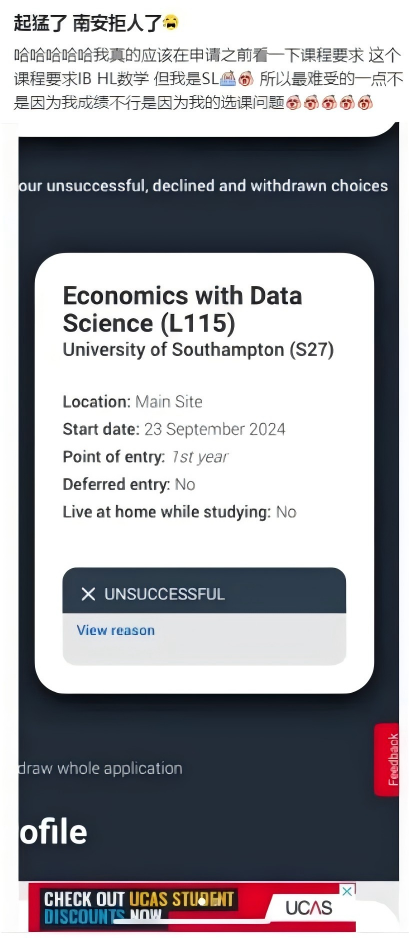Click Live at home while studying line

(179, 512)
